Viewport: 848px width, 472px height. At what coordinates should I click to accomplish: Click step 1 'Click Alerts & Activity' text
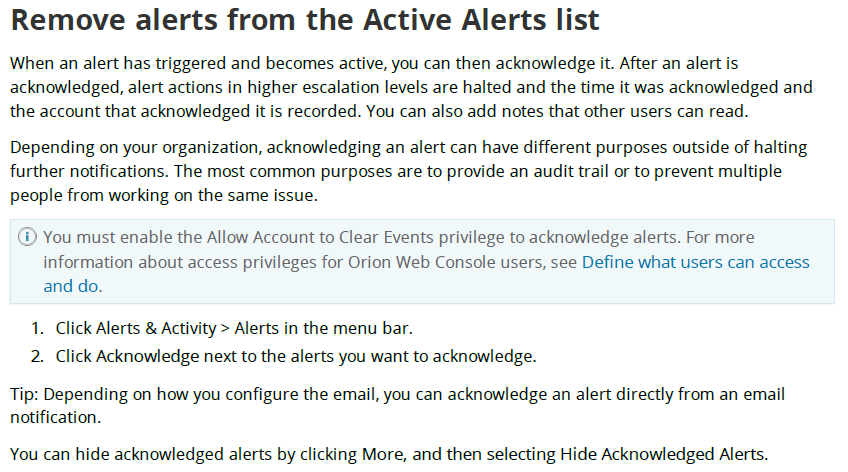tap(136, 328)
